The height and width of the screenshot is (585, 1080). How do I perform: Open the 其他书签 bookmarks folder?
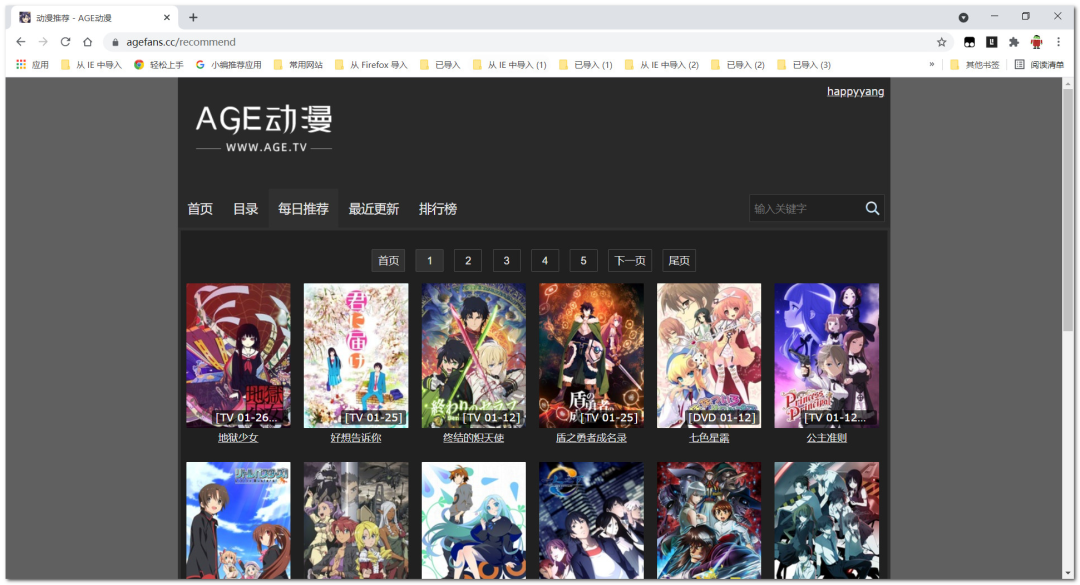coord(975,65)
